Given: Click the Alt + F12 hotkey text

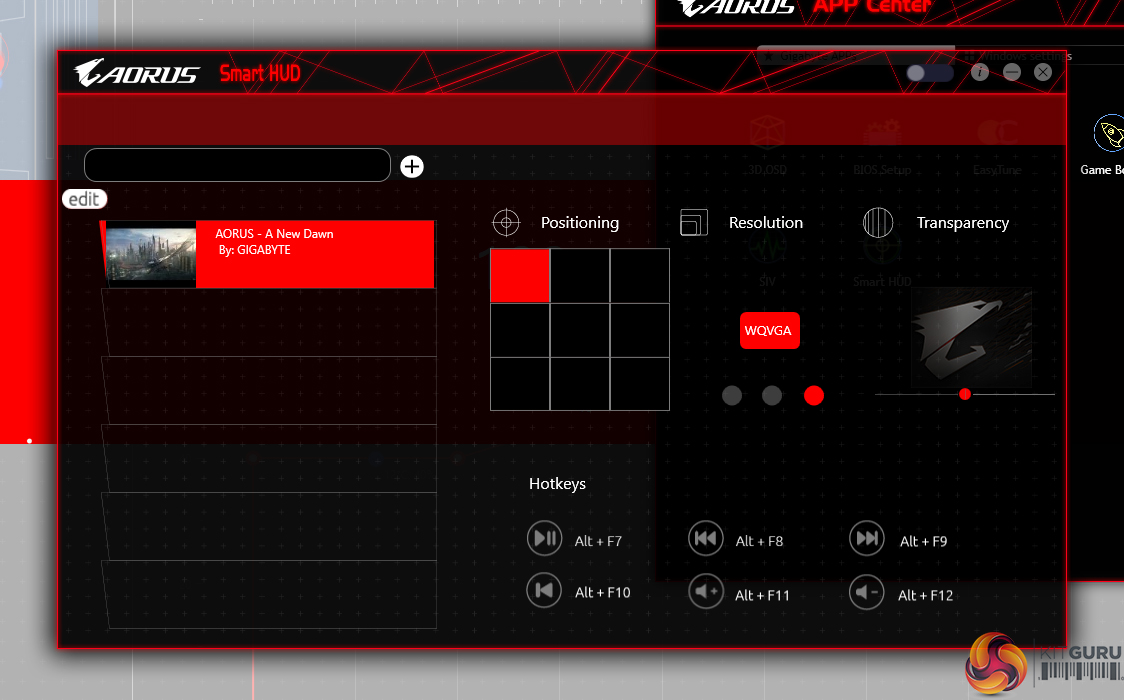Looking at the screenshot, I should click(x=925, y=595).
